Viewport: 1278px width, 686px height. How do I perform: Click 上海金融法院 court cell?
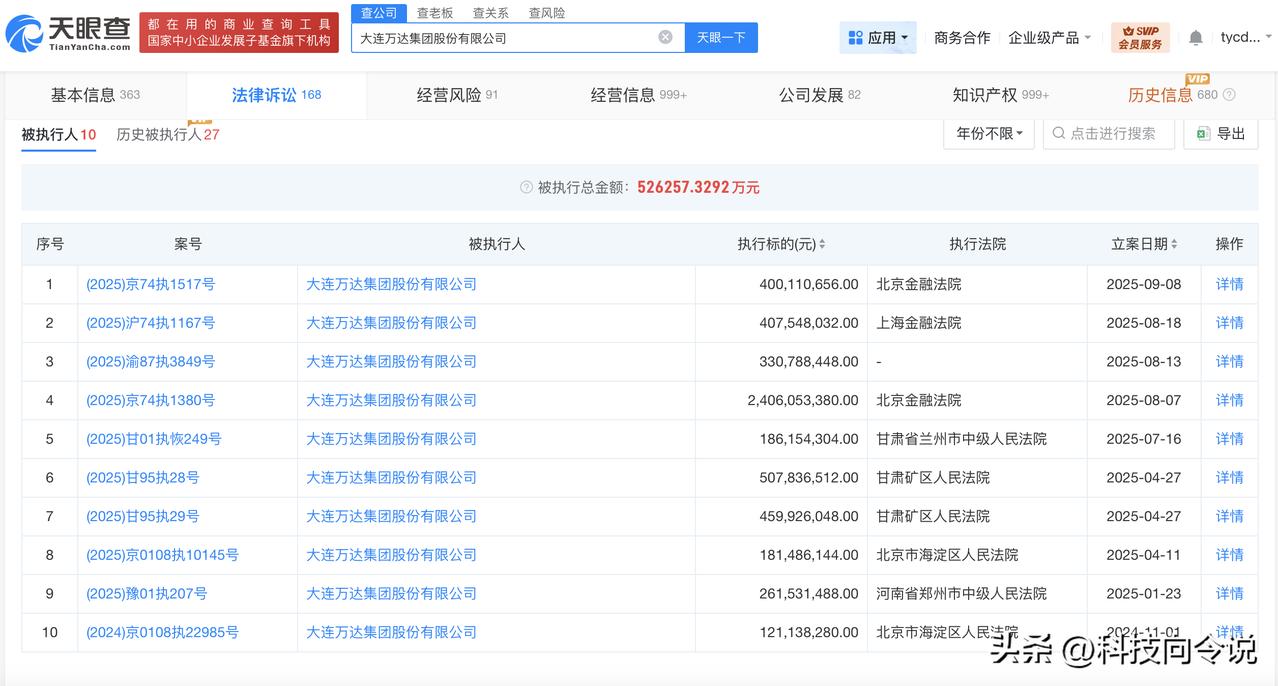point(919,323)
